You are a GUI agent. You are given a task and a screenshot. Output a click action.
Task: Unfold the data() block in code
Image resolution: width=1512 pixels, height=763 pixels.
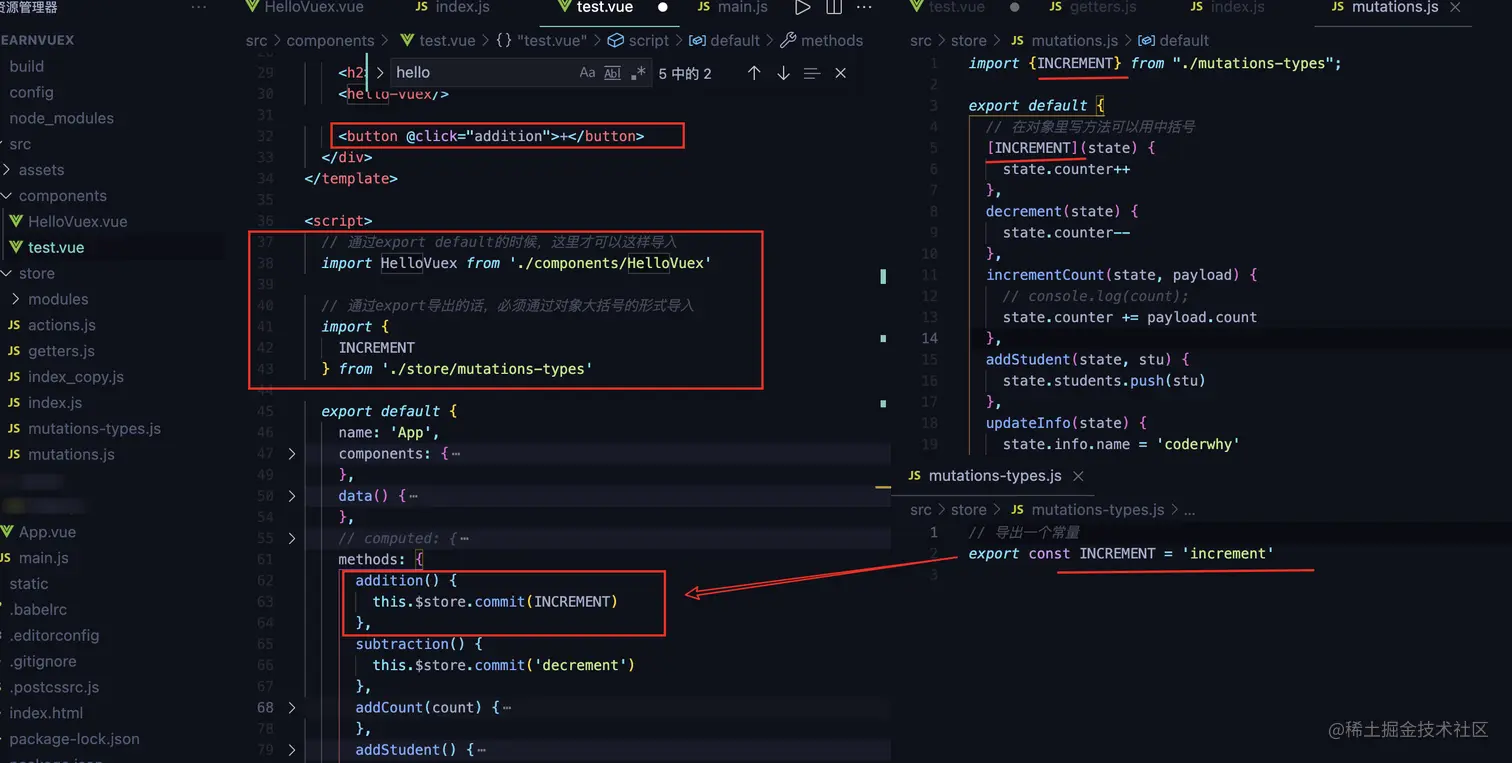pos(292,496)
